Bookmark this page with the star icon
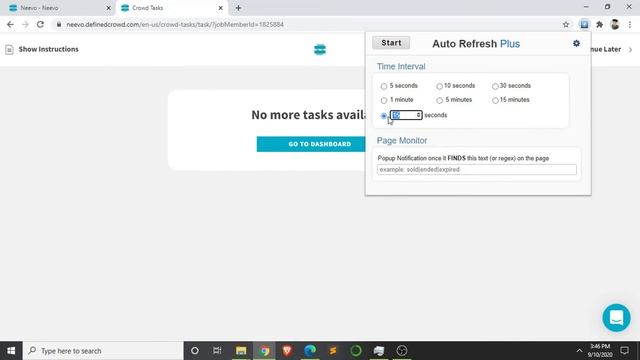The height and width of the screenshot is (360, 640). pyautogui.click(x=566, y=24)
